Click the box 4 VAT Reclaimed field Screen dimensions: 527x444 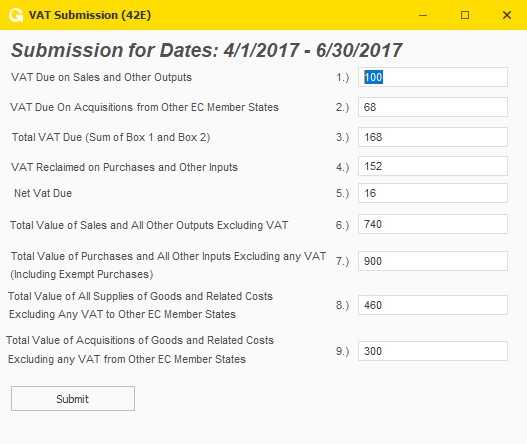tap(433, 166)
